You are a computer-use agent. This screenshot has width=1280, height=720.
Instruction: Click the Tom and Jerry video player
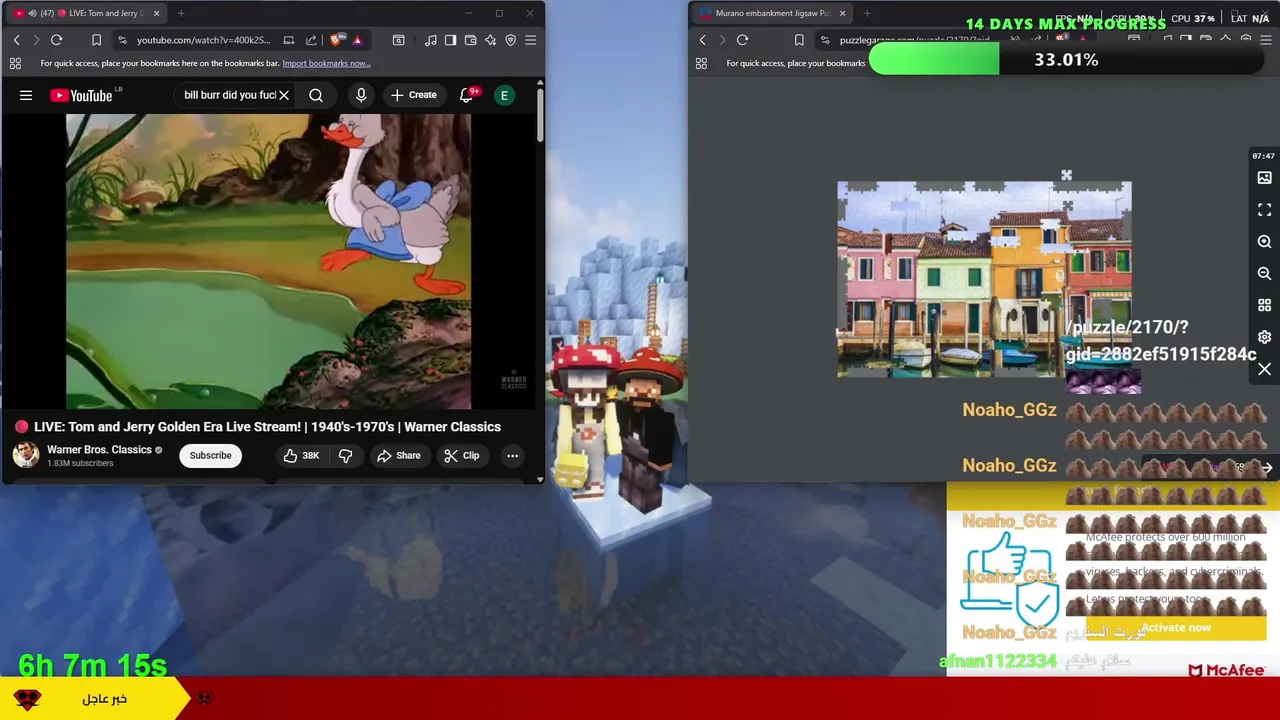[x=268, y=262]
